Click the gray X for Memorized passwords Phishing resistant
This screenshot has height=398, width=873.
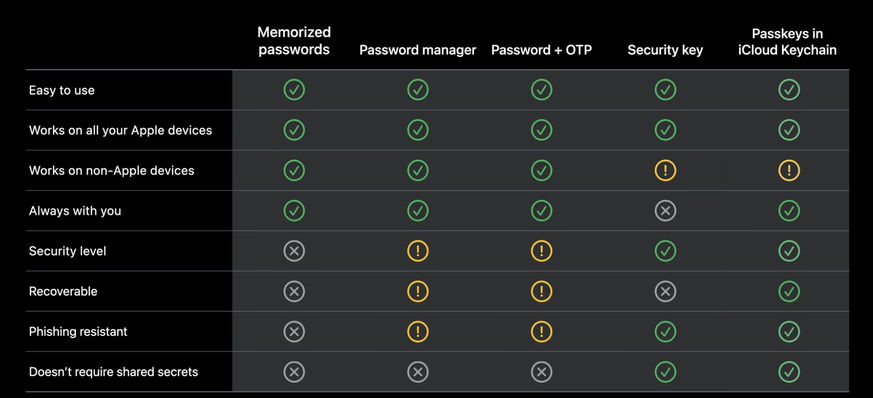(294, 332)
